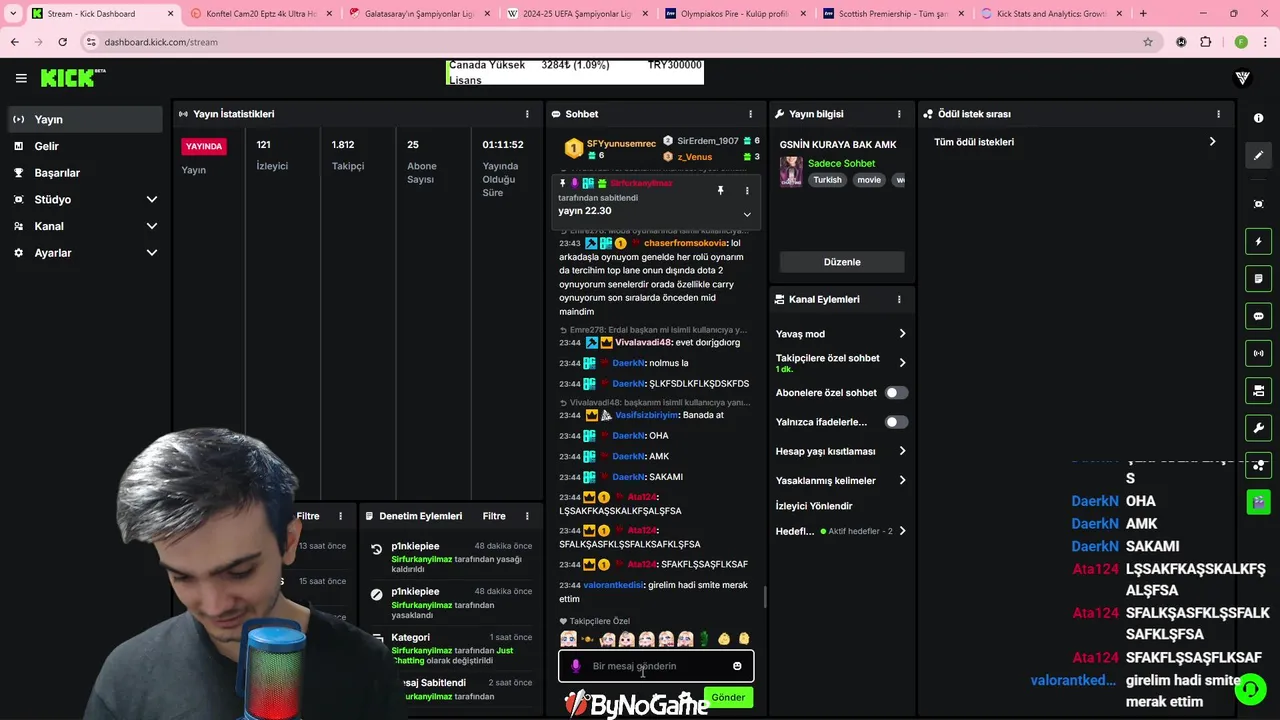Expand Hedefler active goals row

pyautogui.click(x=842, y=531)
